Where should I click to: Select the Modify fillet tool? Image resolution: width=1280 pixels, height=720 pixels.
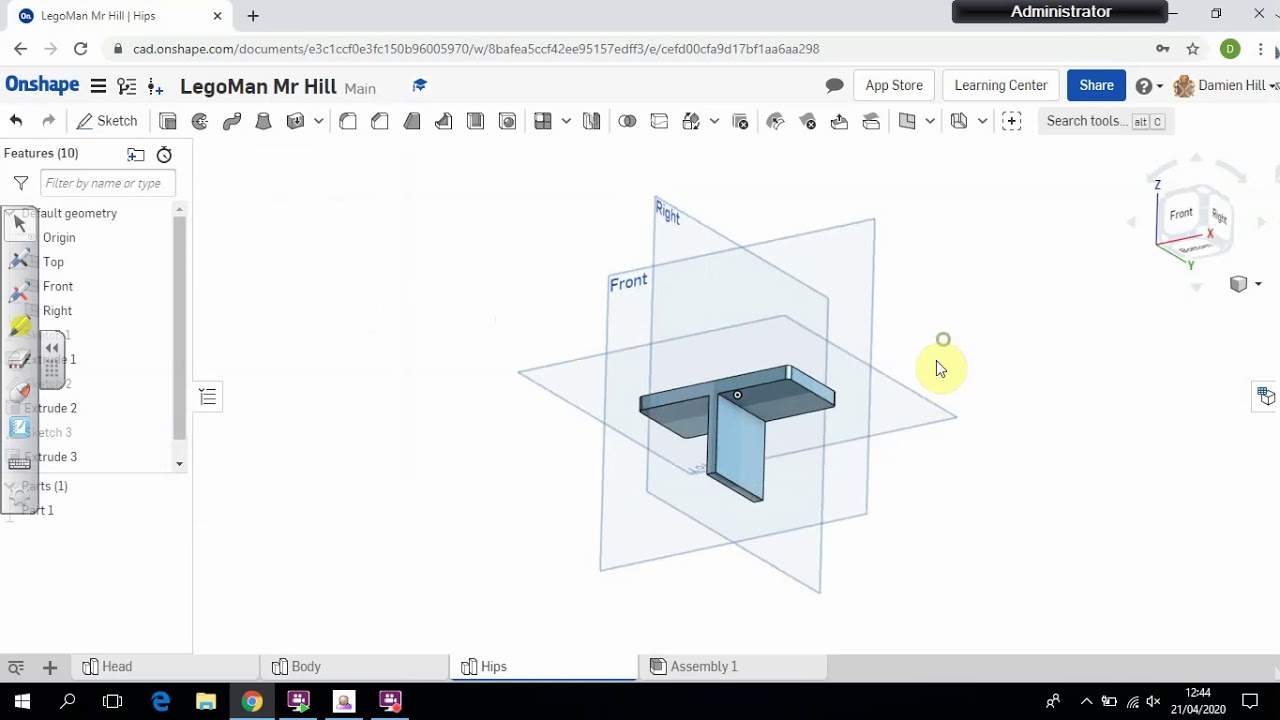776,121
